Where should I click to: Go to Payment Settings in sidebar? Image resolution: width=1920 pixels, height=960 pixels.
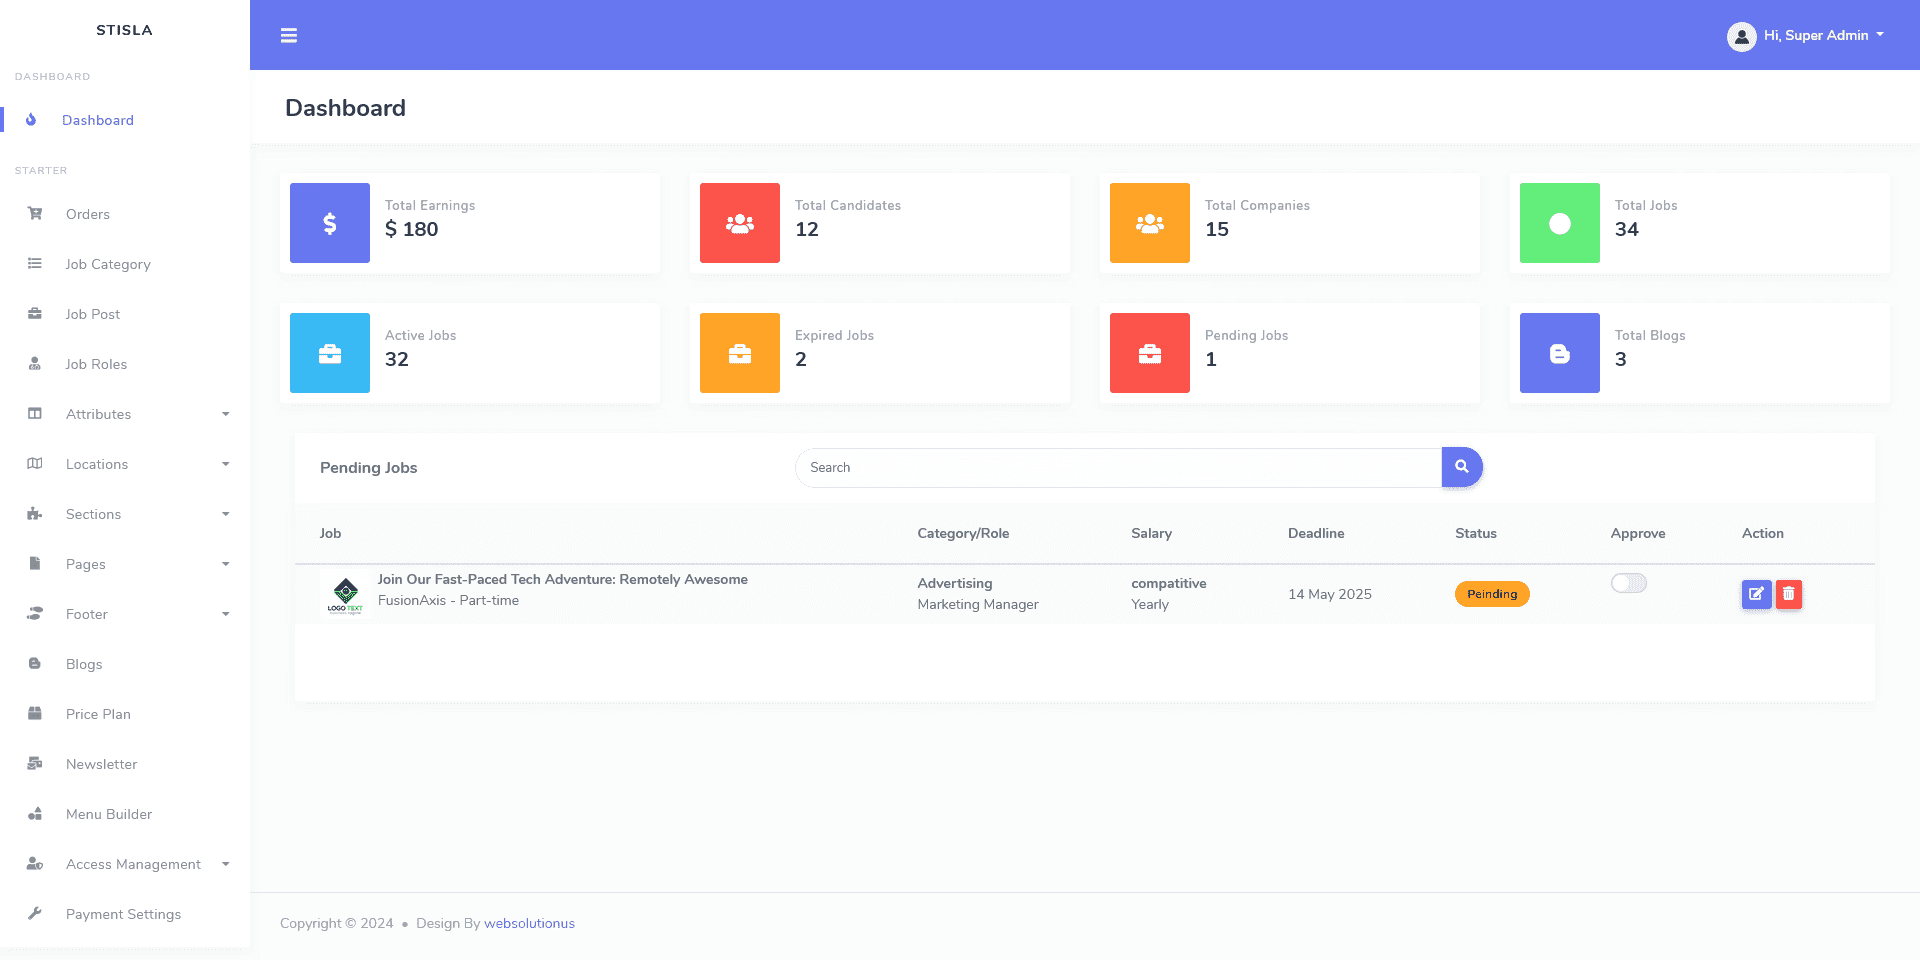(123, 914)
